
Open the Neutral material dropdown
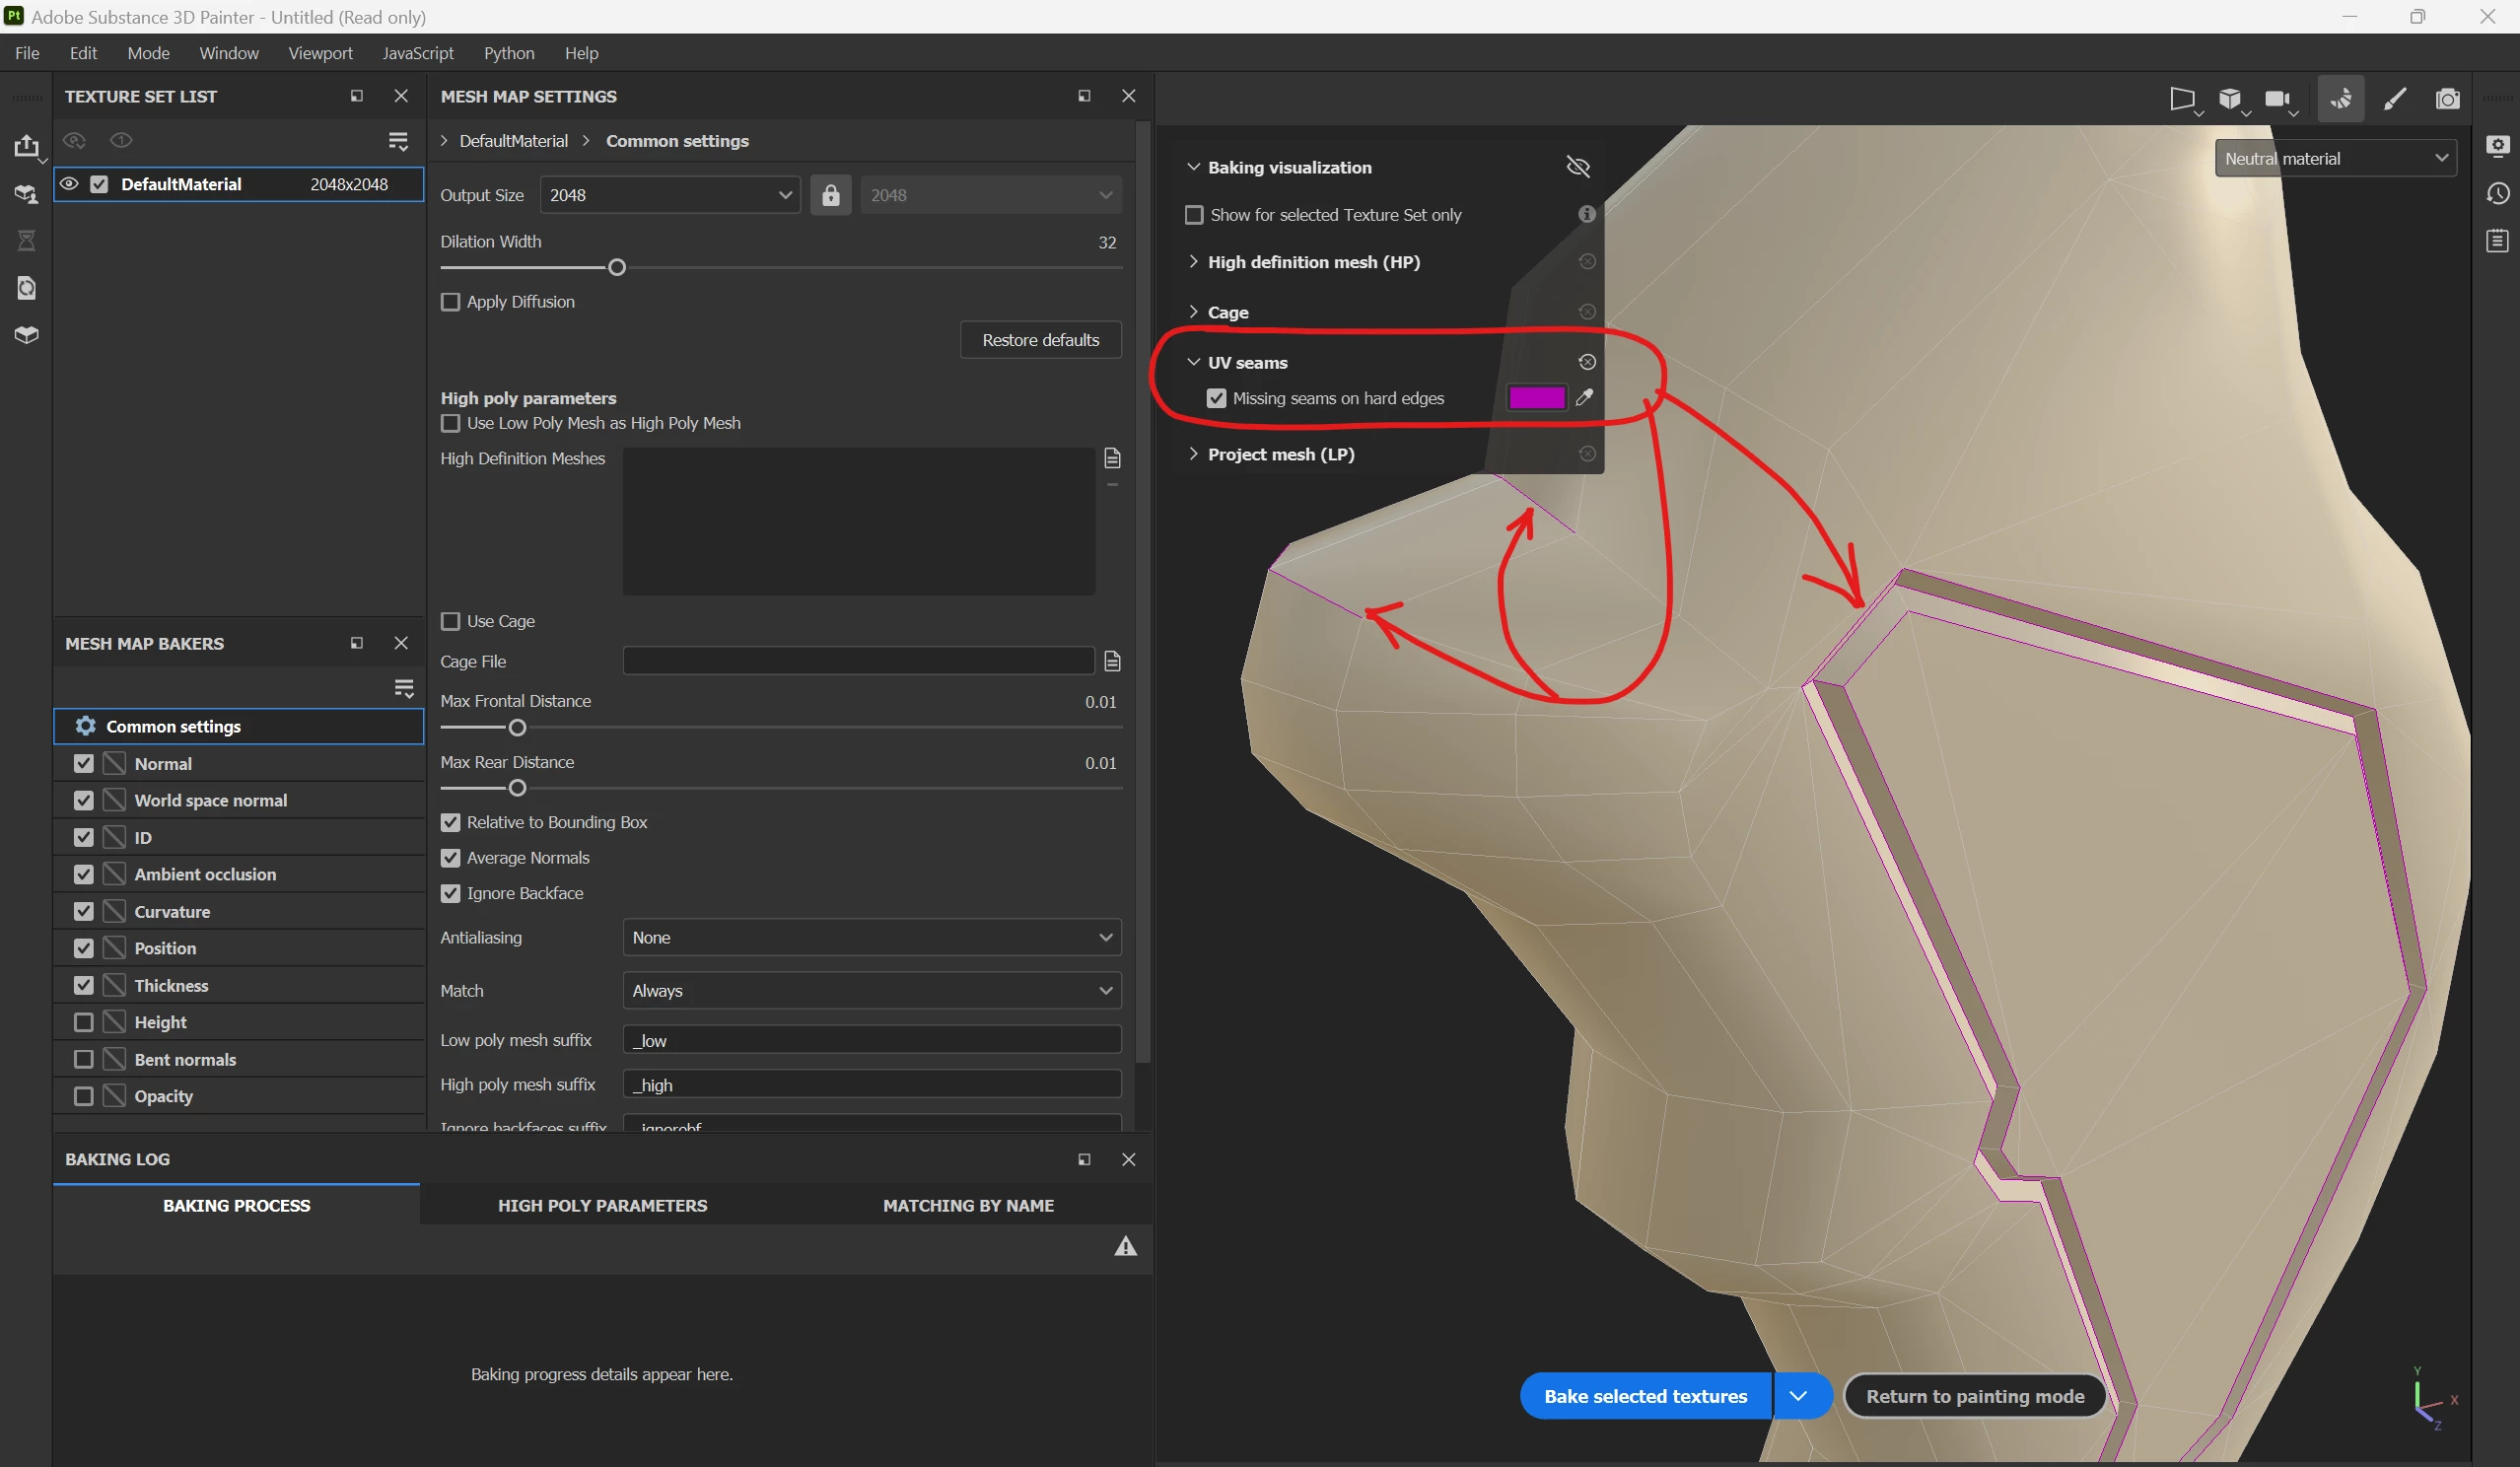(2335, 158)
